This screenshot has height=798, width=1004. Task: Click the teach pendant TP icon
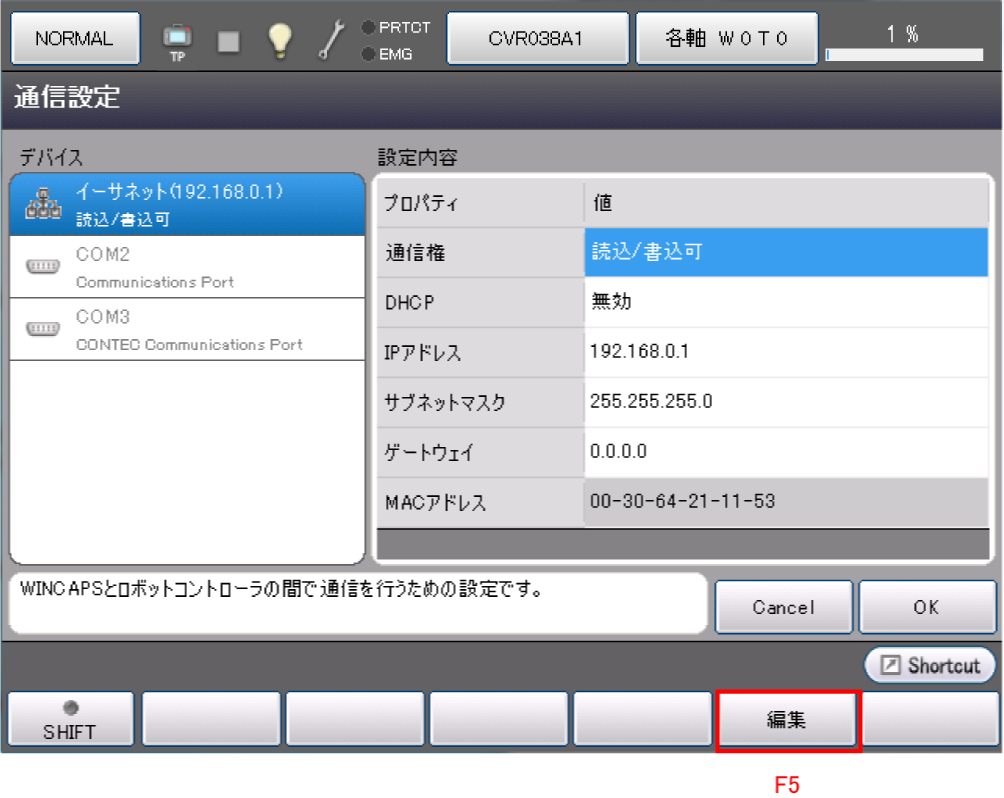point(177,41)
